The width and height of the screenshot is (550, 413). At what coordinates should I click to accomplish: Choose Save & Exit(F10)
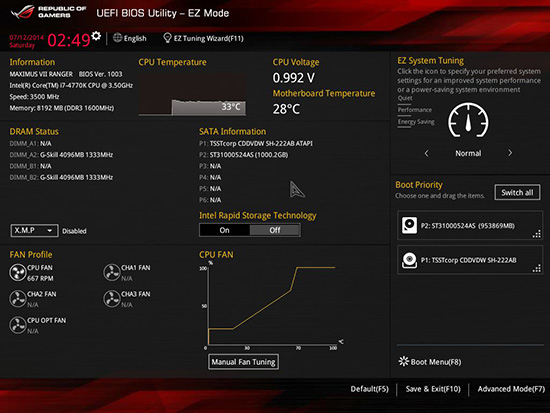(x=433, y=389)
